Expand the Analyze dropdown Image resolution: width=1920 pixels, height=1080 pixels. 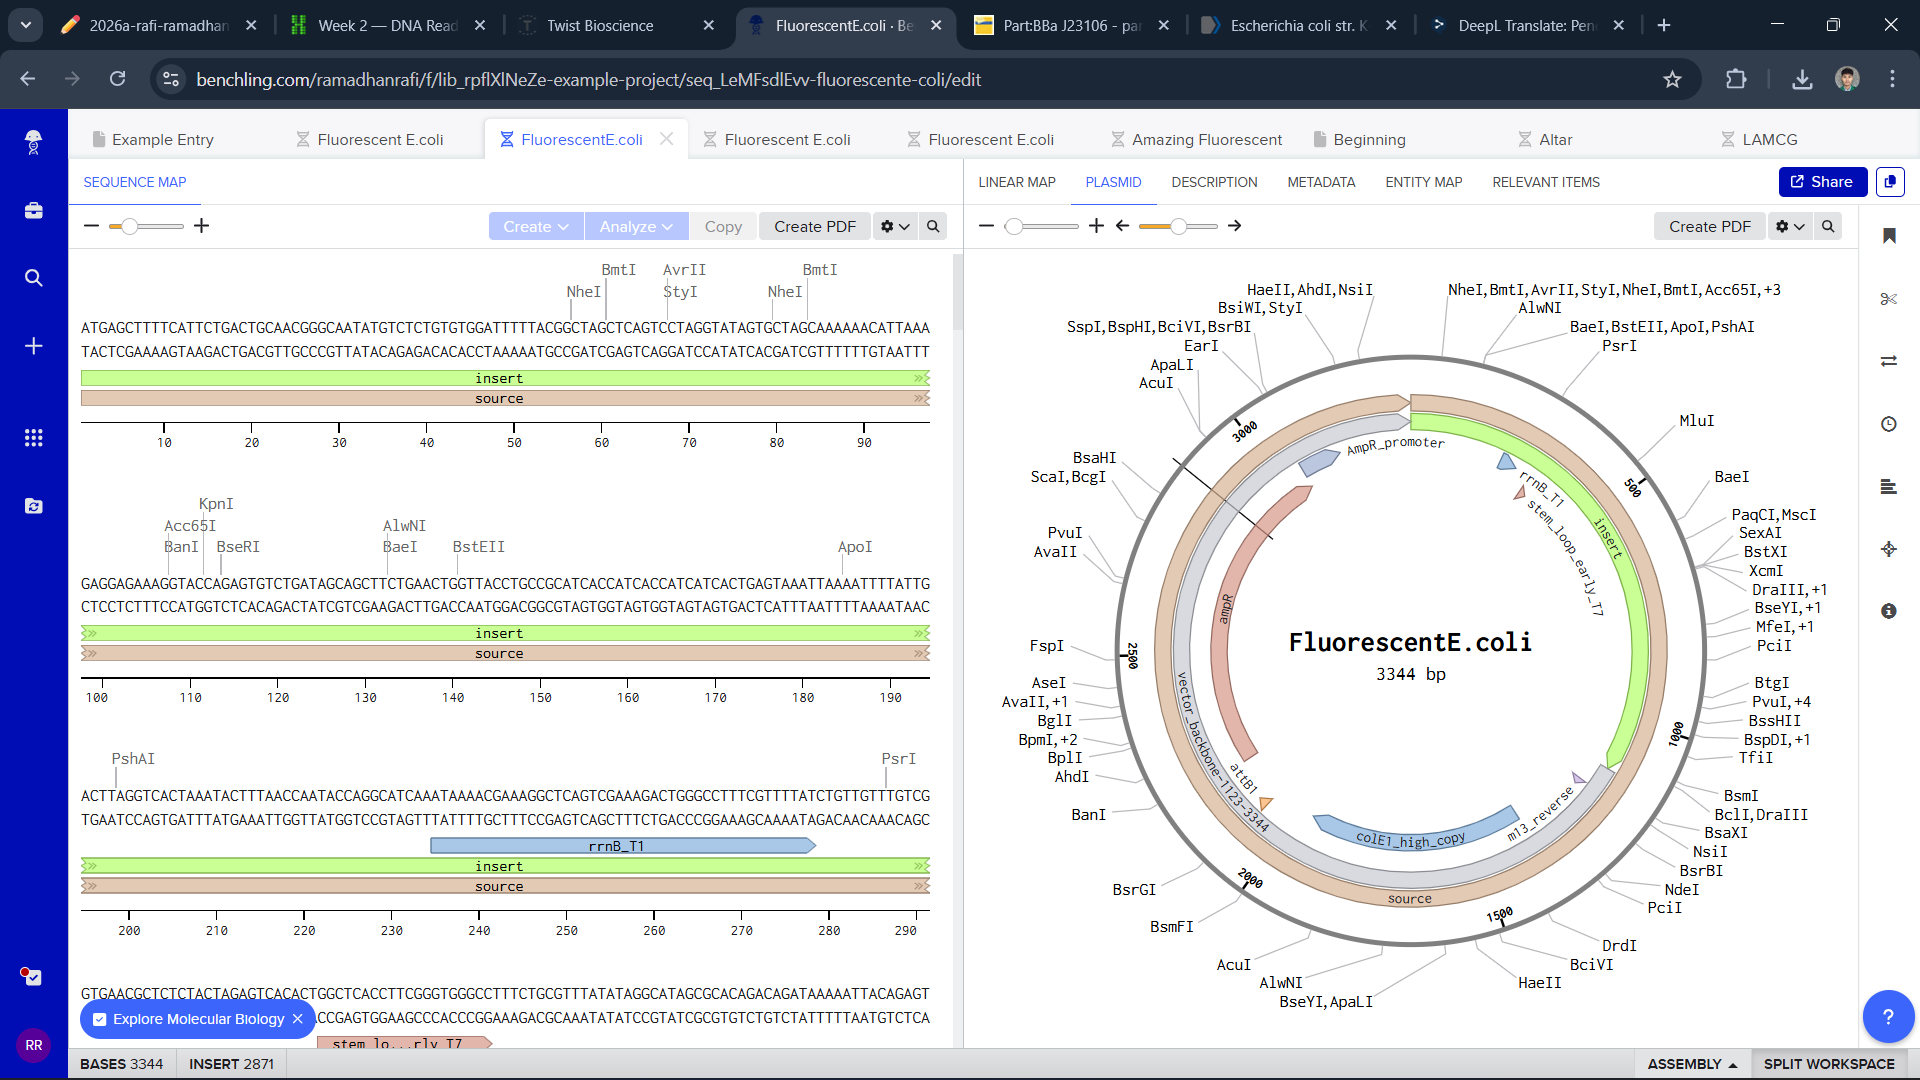635,227
